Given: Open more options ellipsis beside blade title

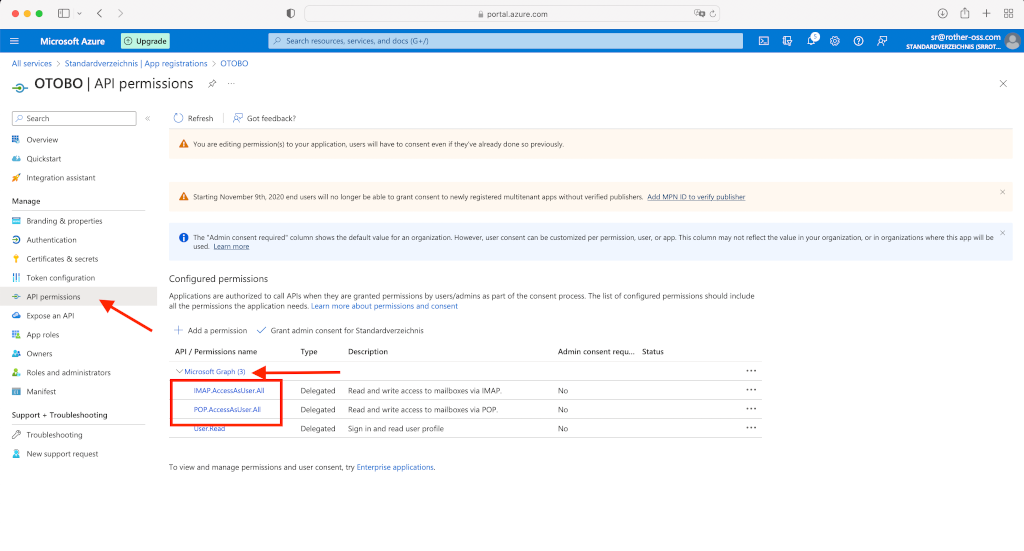Looking at the screenshot, I should point(231,84).
